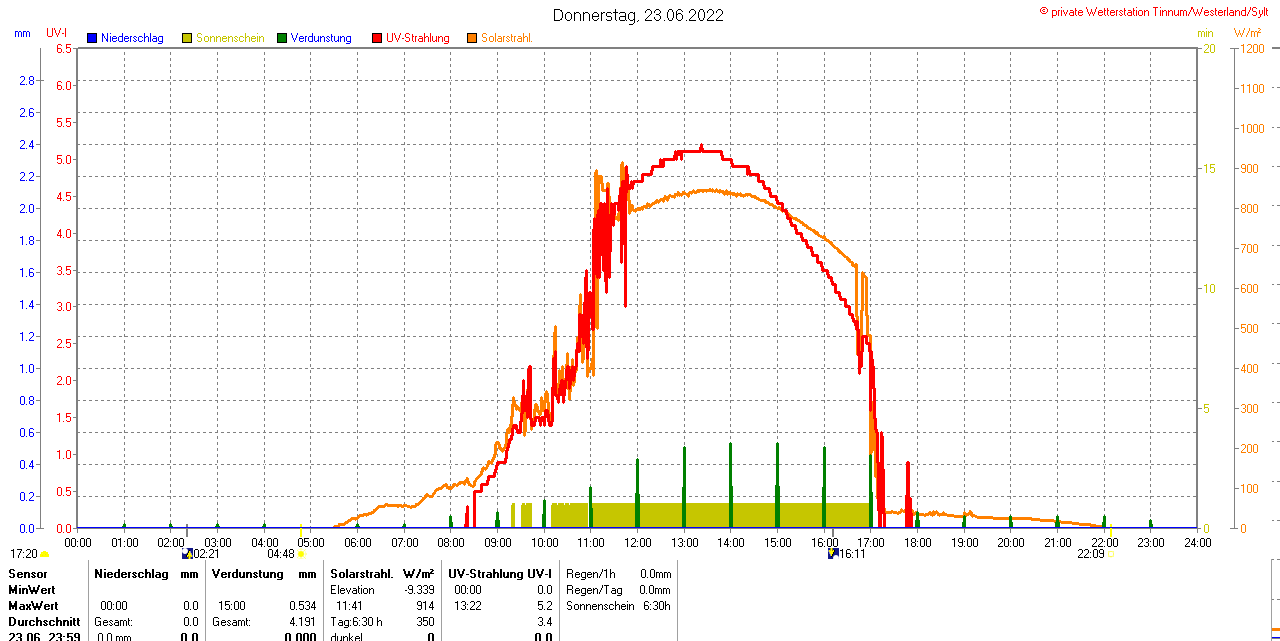The width and height of the screenshot is (1280, 641).
Task: Click the Solarstrahl. max value 914
Action: pyautogui.click(x=425, y=606)
